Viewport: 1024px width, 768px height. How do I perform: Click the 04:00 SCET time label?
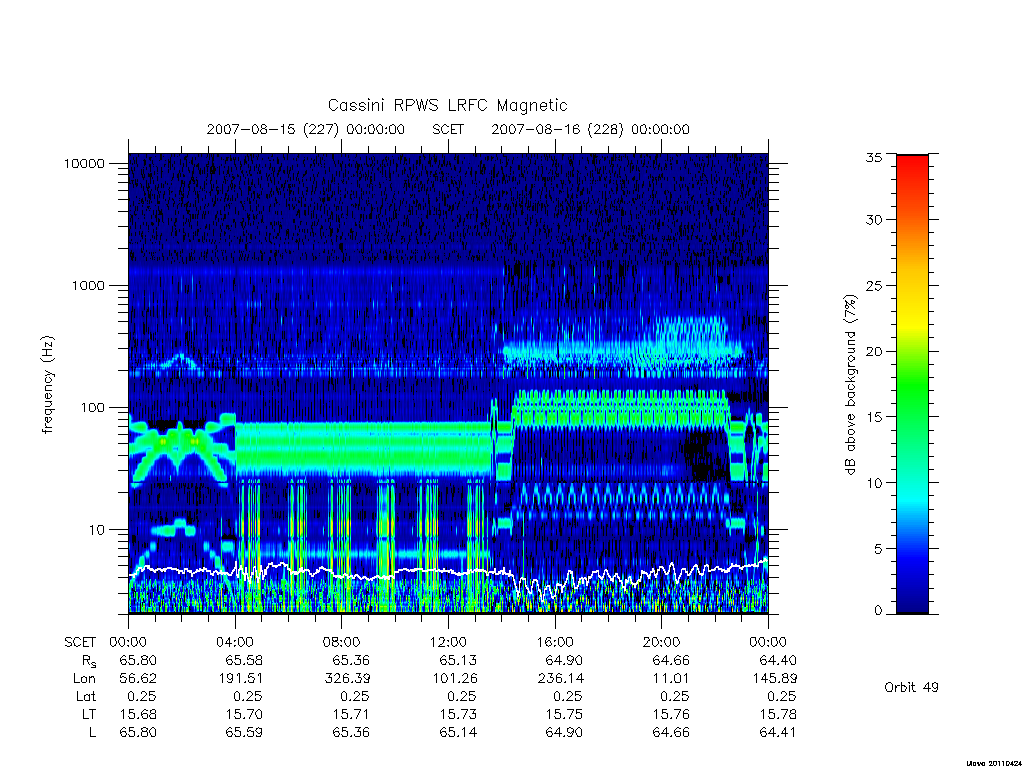[235, 642]
